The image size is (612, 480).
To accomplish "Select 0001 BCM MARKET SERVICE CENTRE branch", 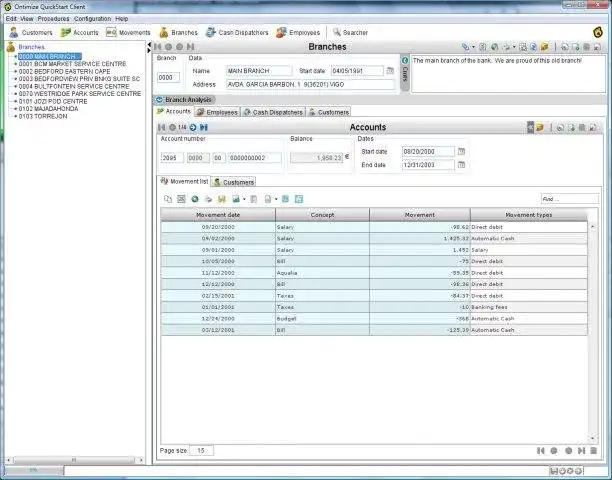I will coord(73,64).
